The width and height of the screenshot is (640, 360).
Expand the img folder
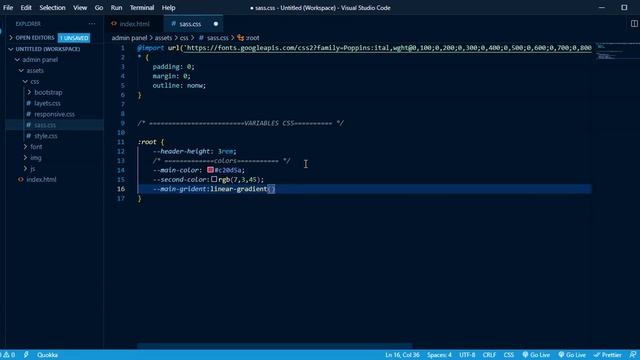[x=36, y=158]
